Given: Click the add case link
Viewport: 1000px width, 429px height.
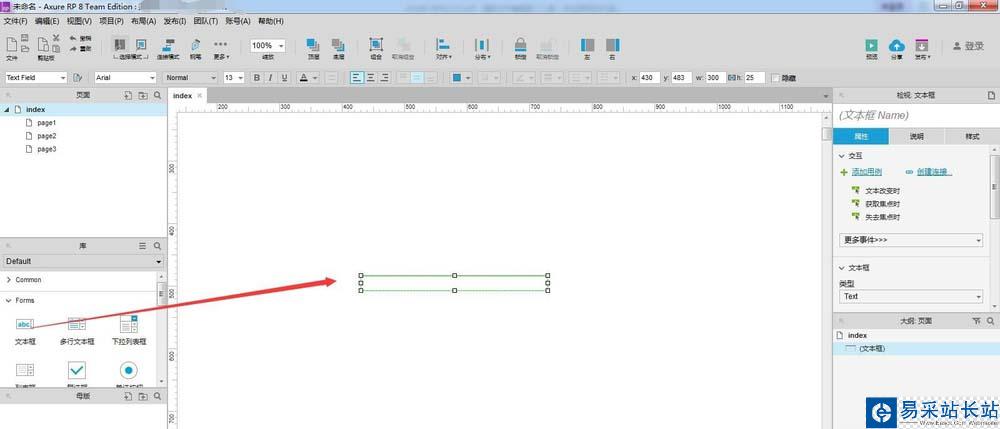Looking at the screenshot, I should pyautogui.click(x=867, y=172).
